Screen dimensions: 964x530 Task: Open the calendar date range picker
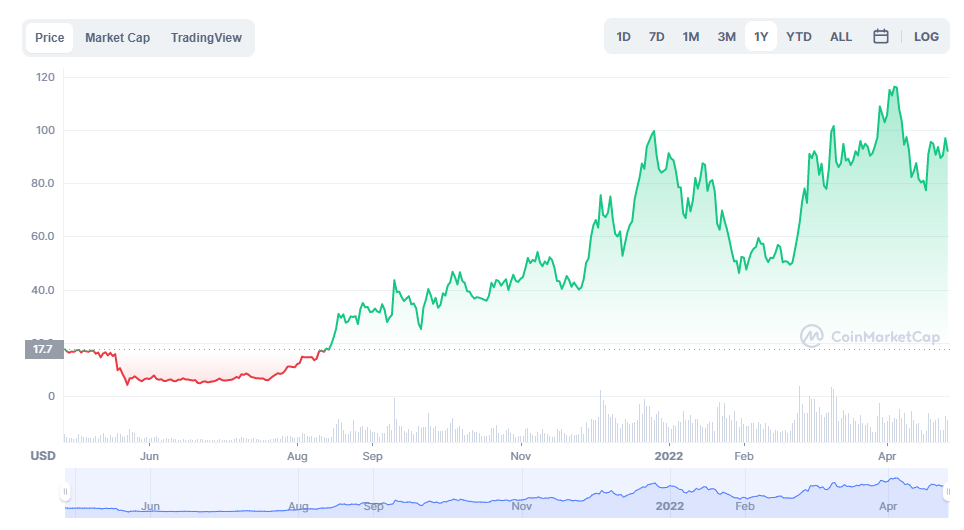tap(881, 37)
